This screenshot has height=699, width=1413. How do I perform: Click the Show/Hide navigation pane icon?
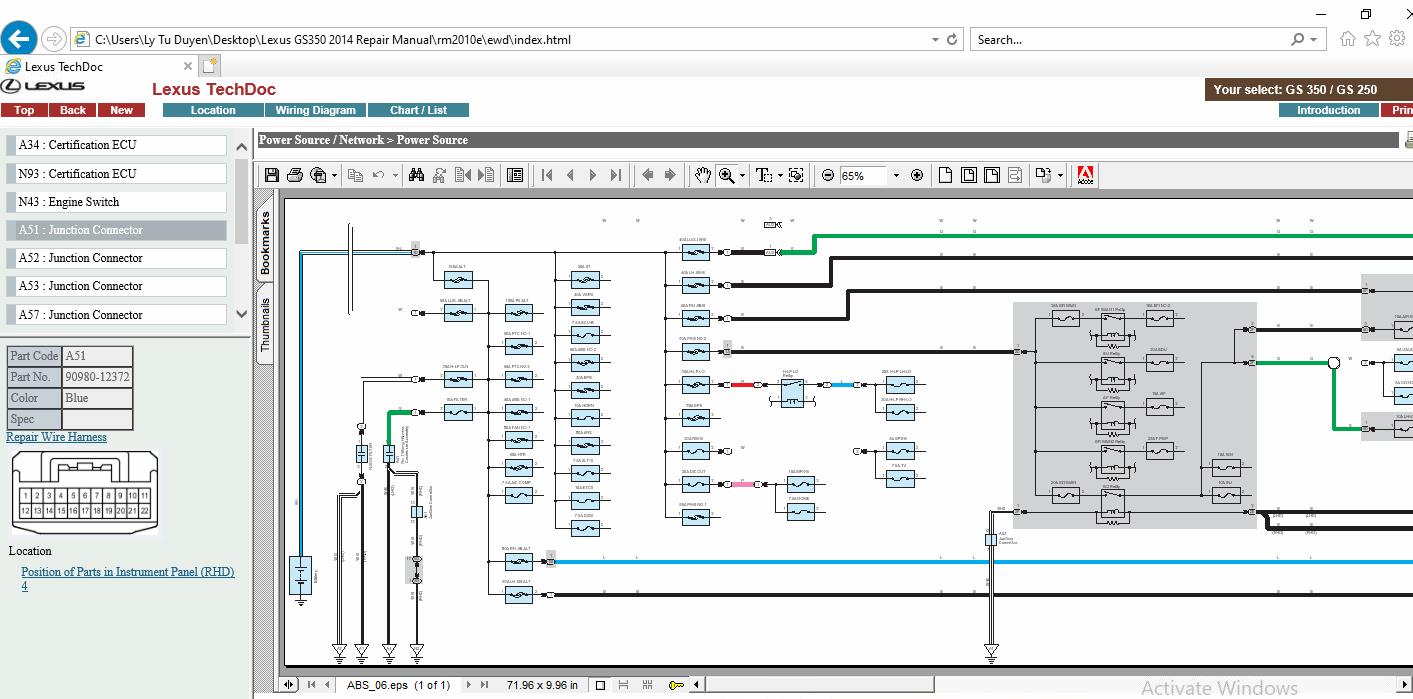[515, 175]
